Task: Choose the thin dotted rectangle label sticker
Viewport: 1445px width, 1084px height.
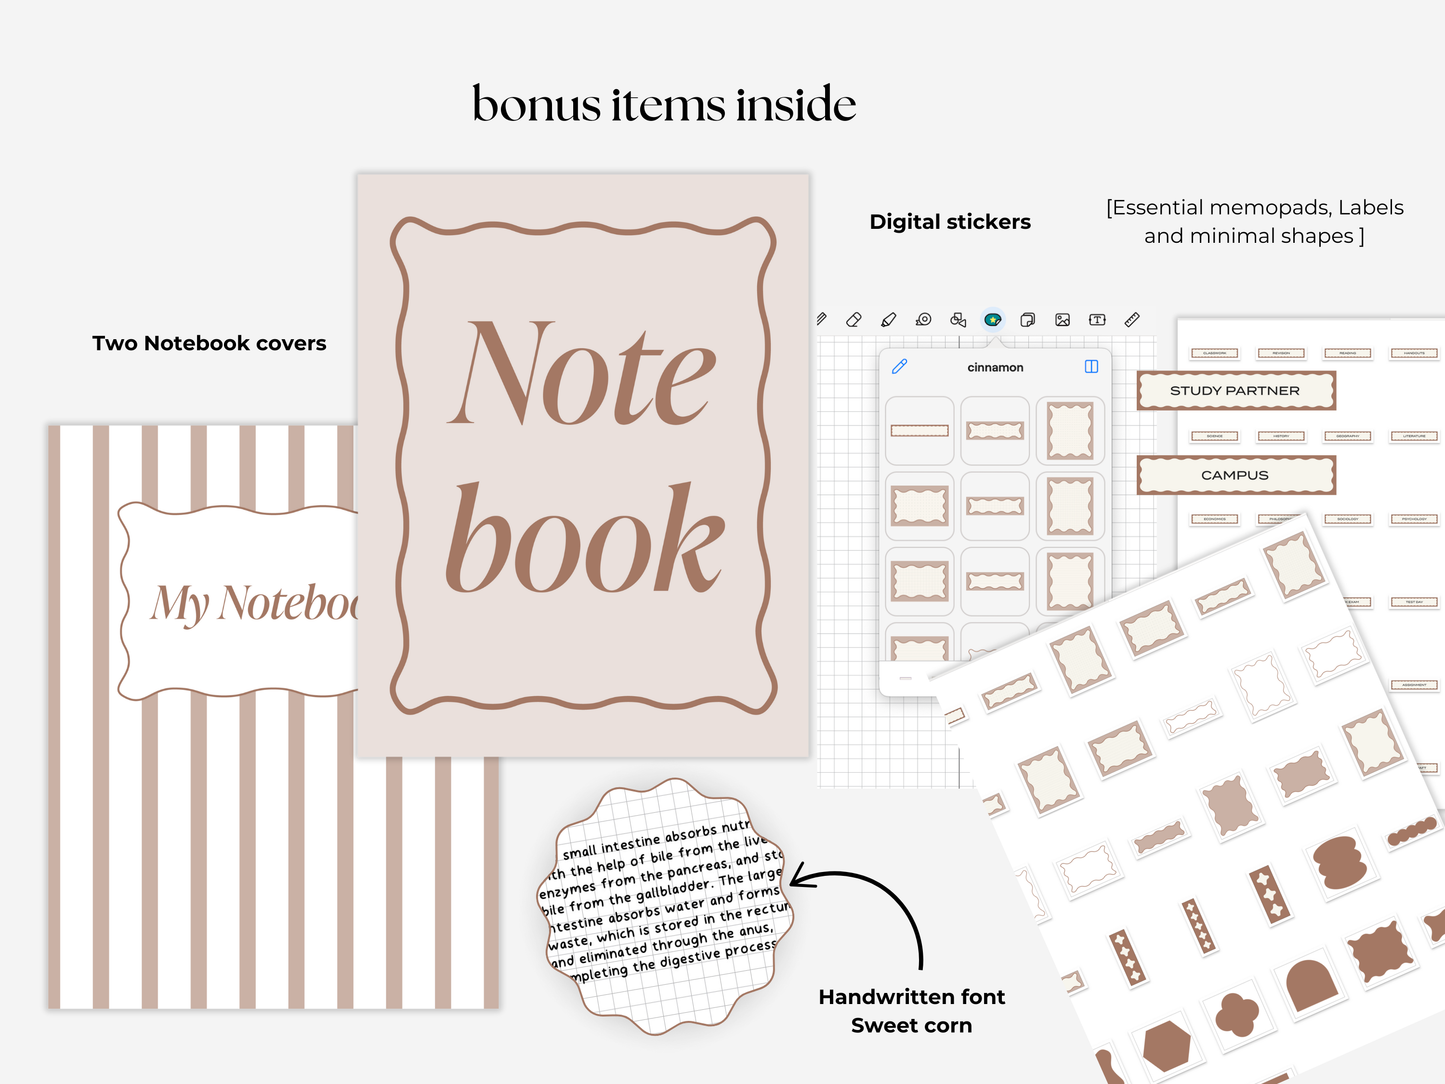Action: coord(920,431)
